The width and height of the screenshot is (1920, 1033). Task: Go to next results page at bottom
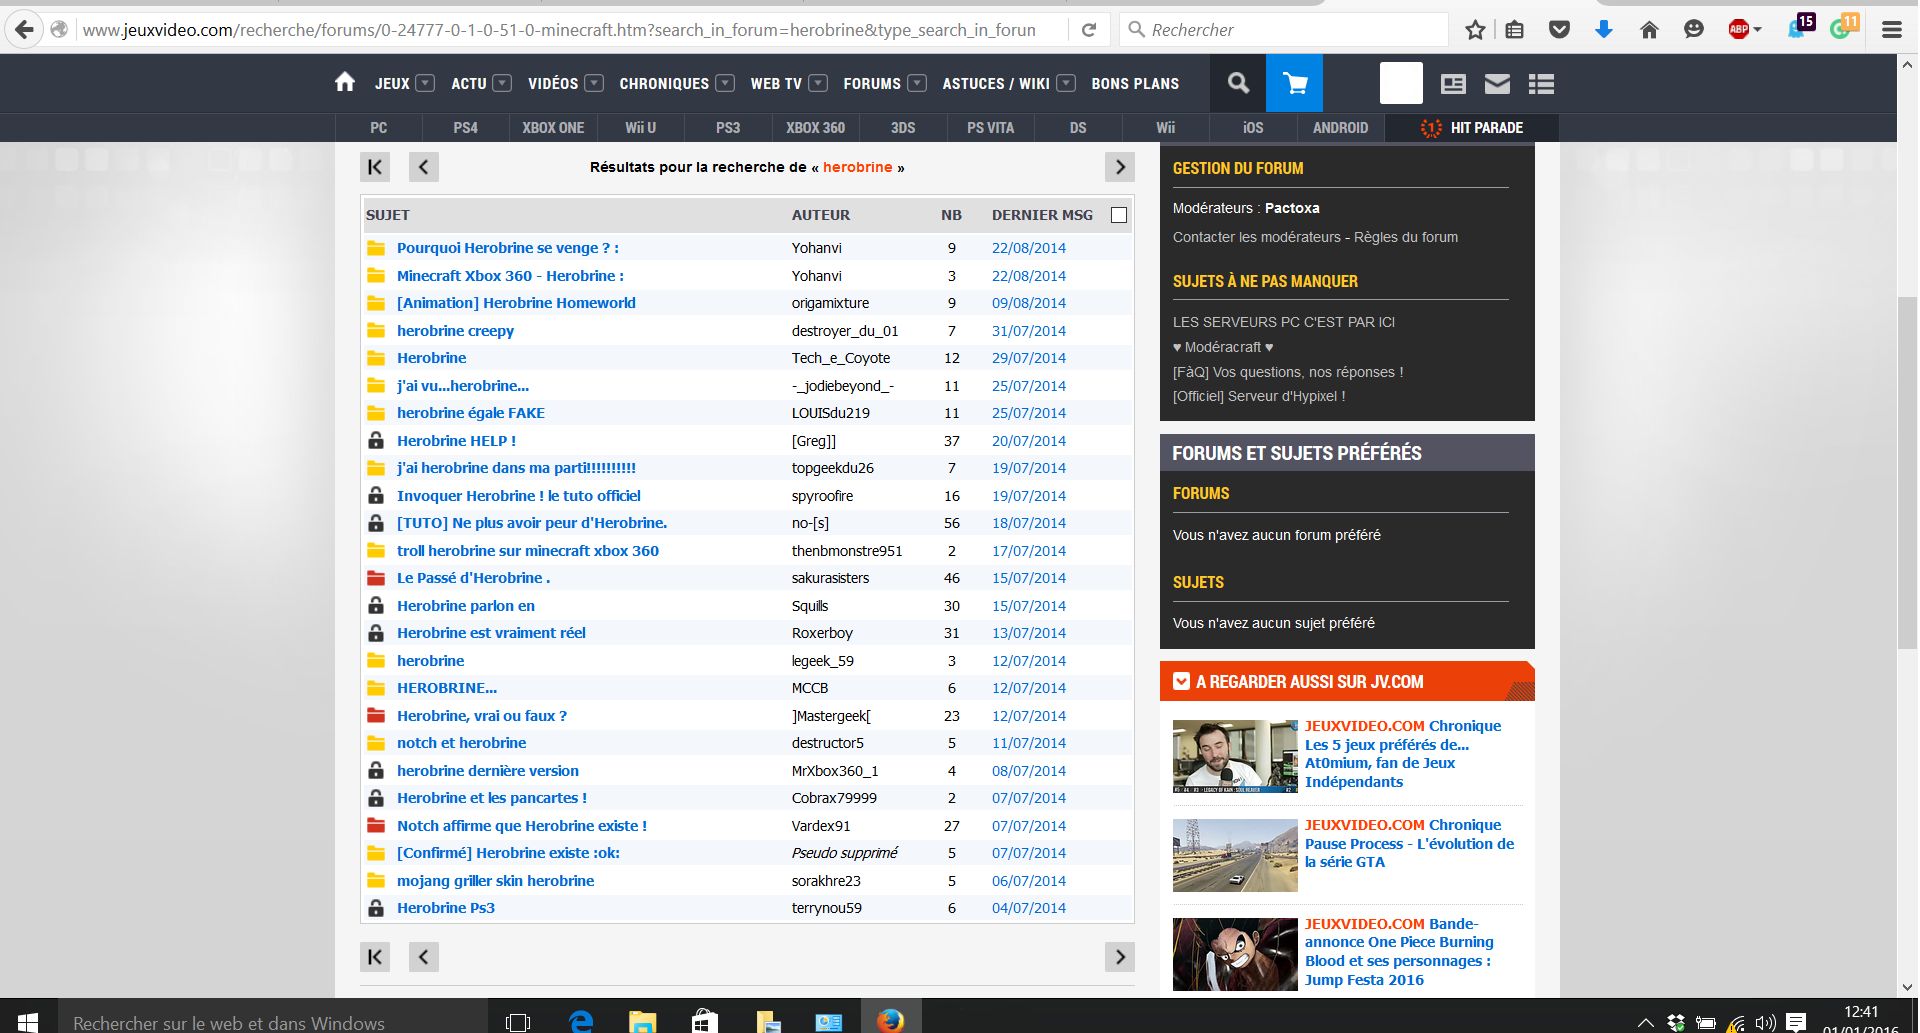pyautogui.click(x=1120, y=957)
